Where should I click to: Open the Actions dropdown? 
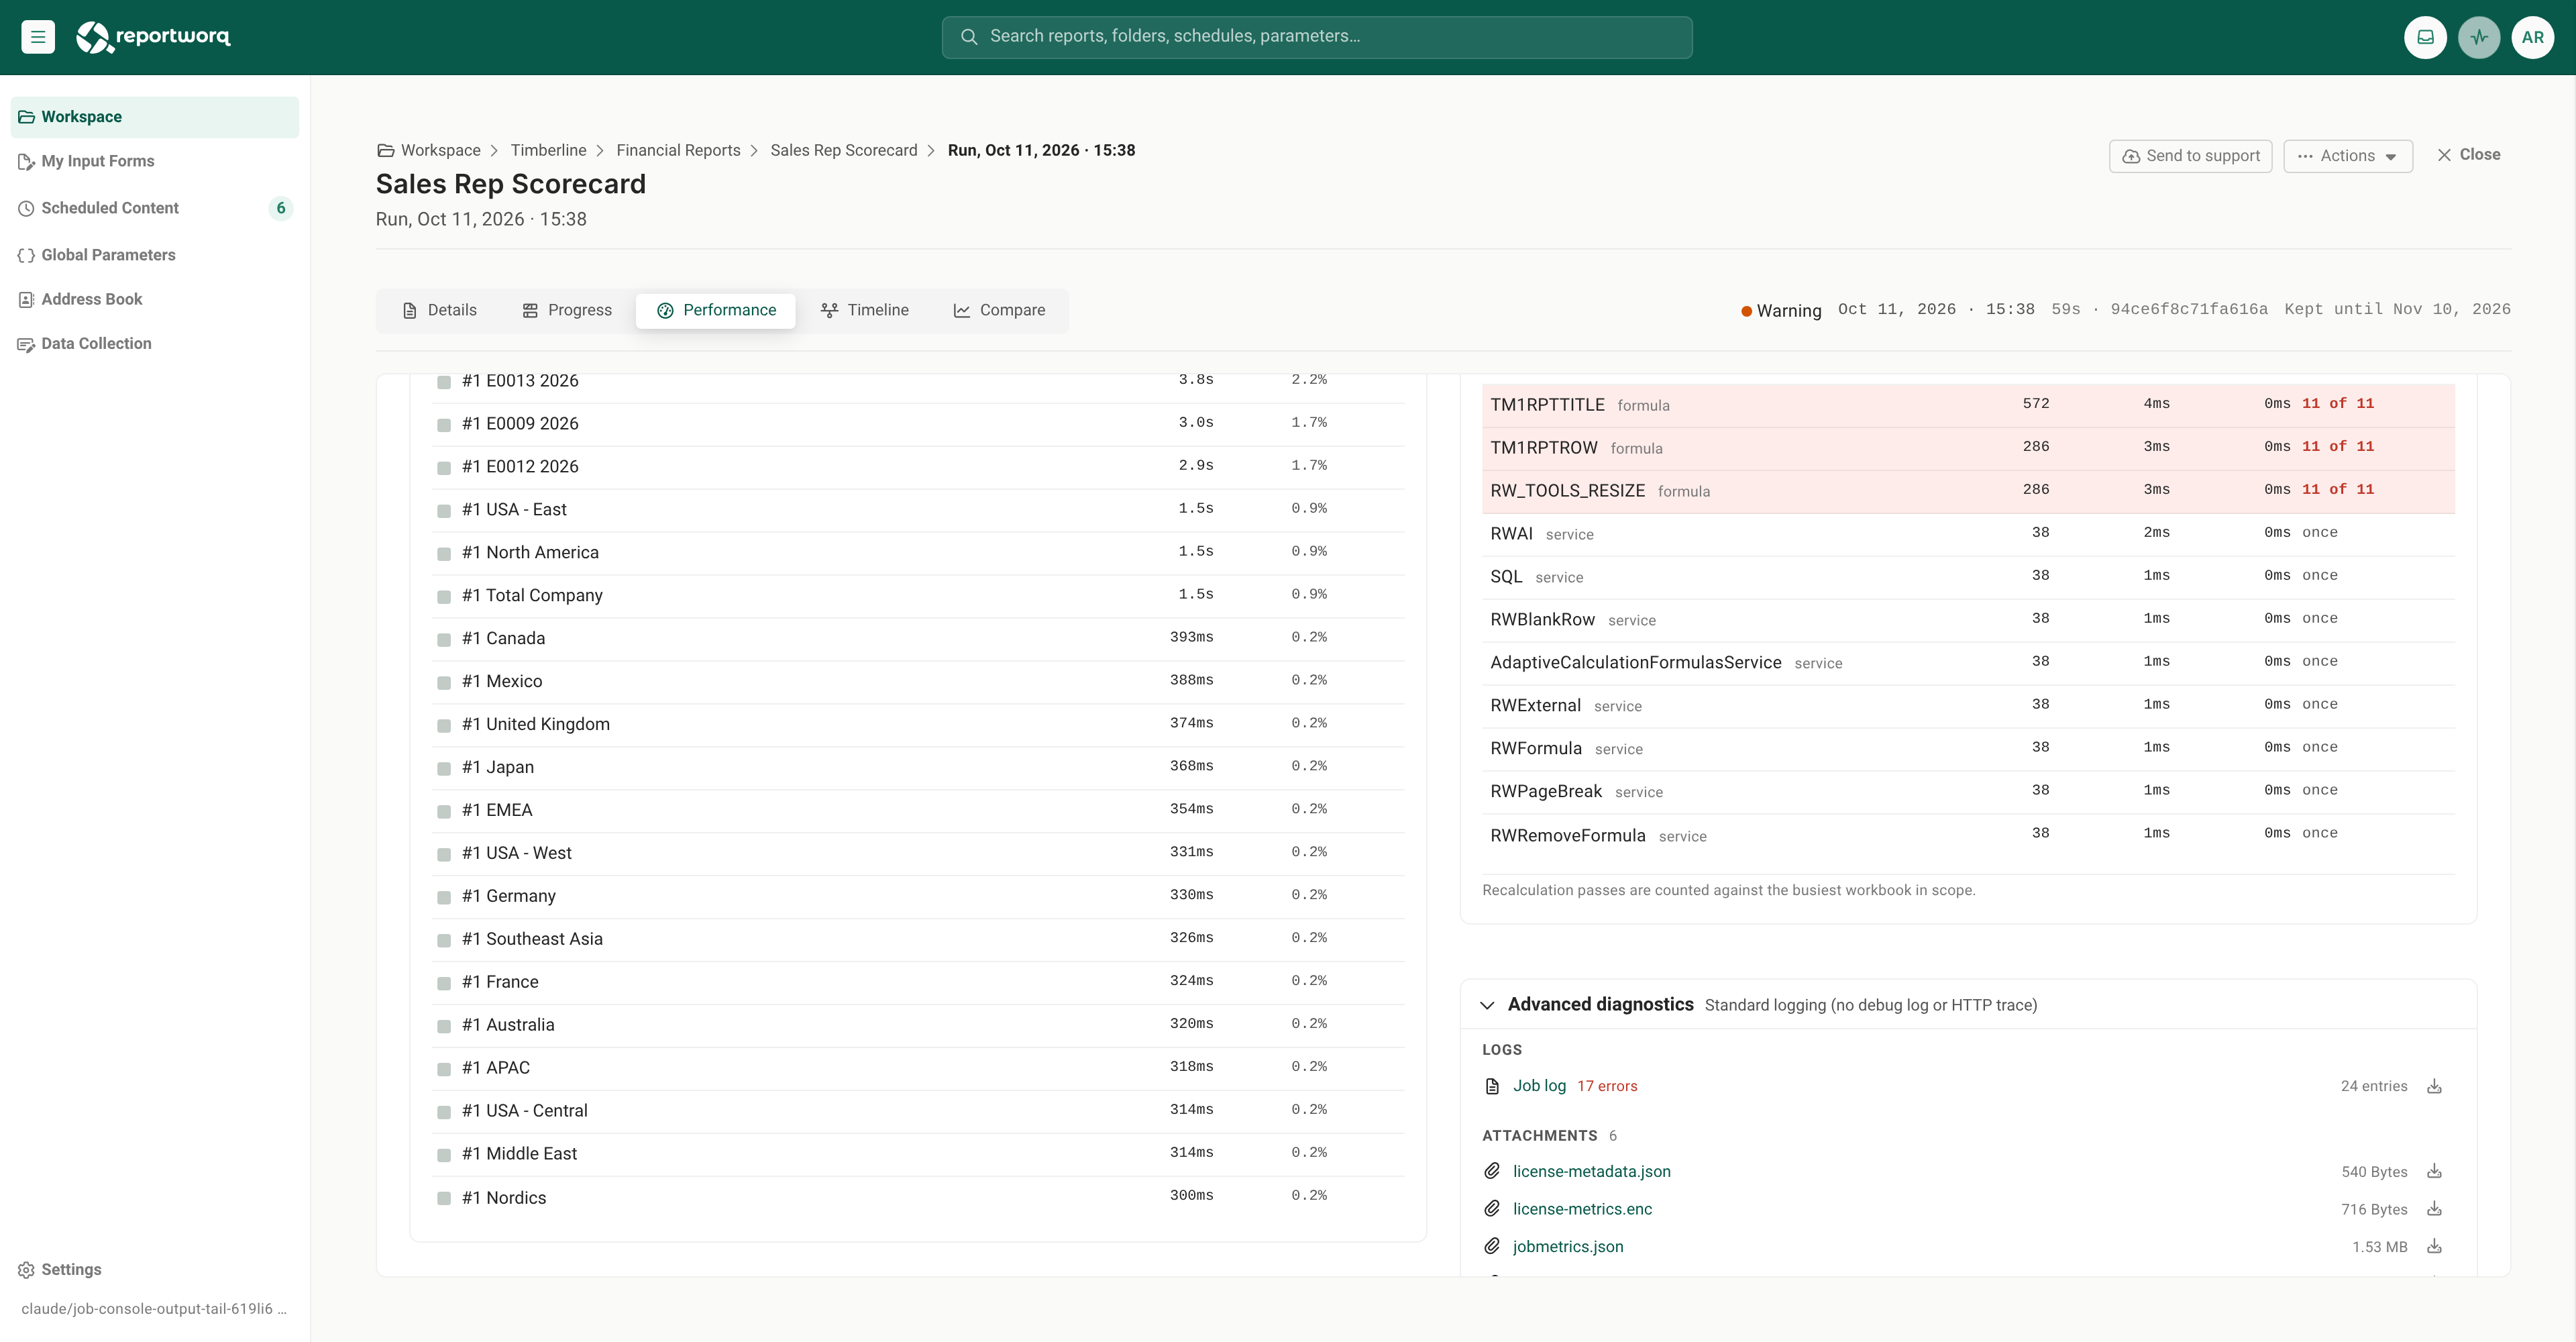2347,156
